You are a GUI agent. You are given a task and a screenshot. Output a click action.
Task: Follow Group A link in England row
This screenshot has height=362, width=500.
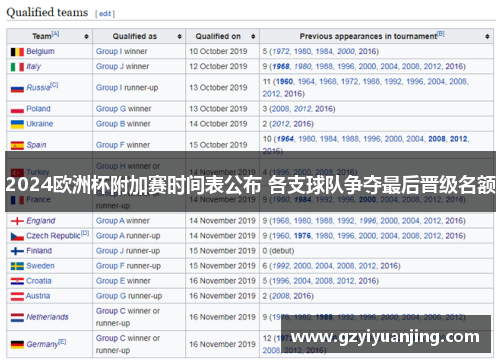[110, 221]
